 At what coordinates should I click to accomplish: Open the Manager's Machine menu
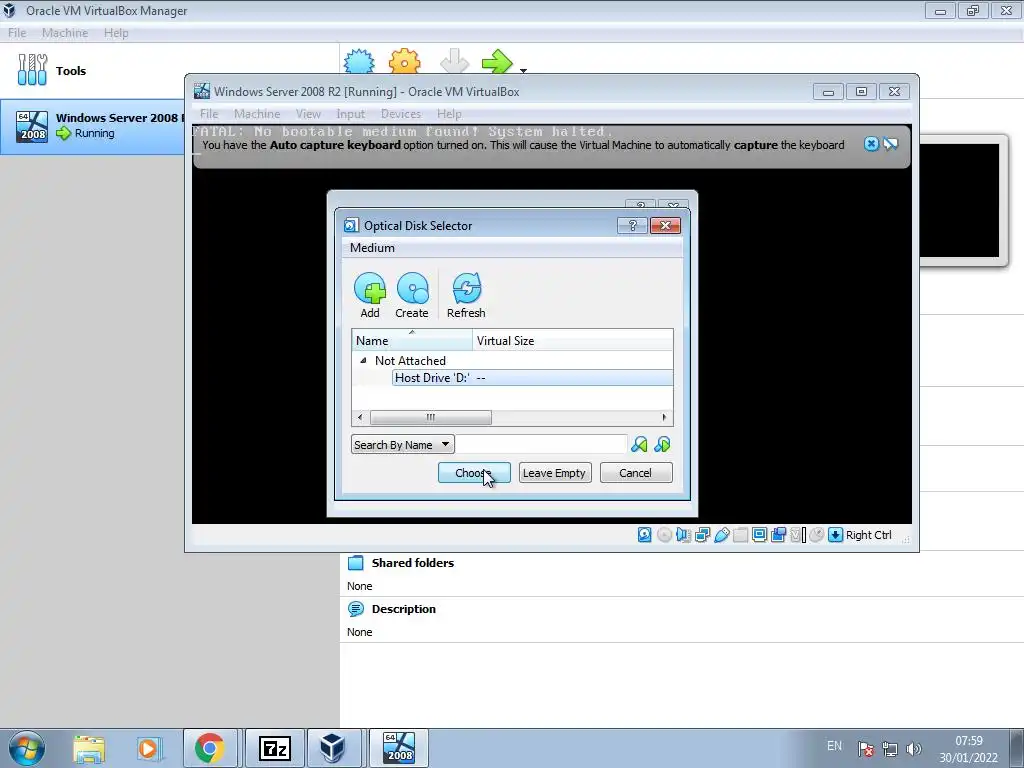coord(65,33)
